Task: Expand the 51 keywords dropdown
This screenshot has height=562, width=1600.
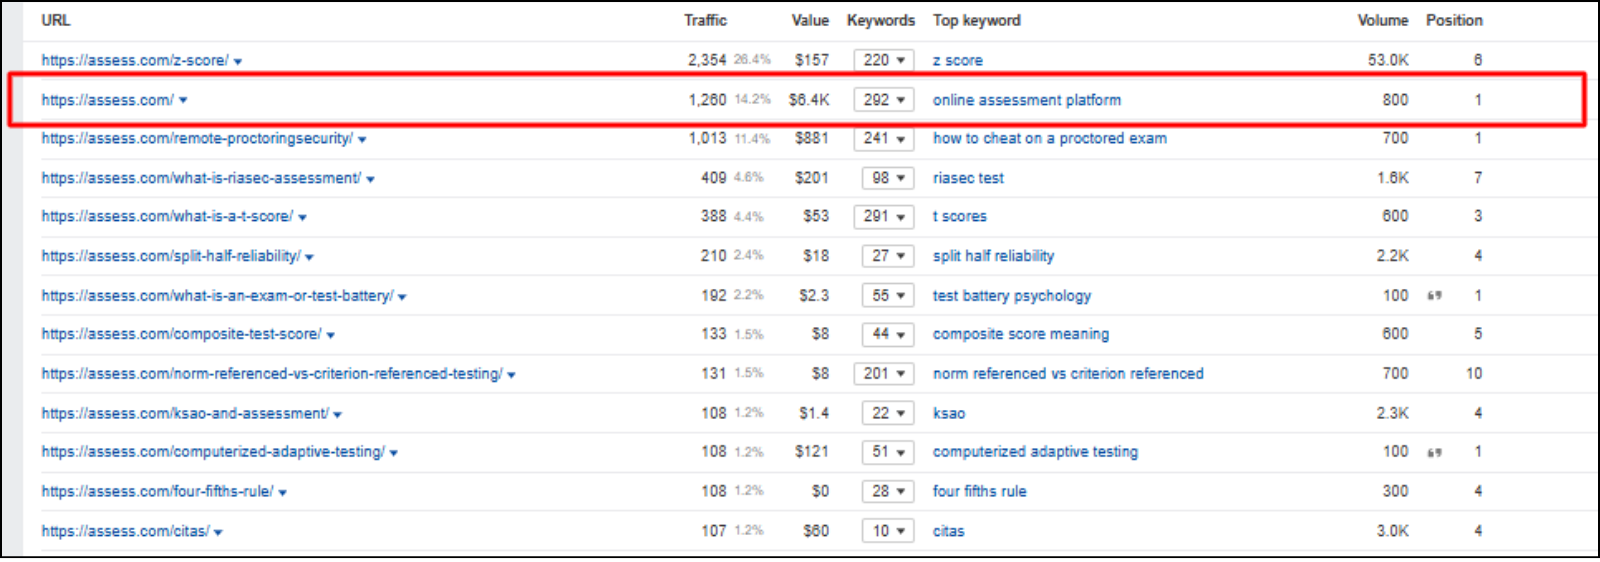Action: [888, 452]
